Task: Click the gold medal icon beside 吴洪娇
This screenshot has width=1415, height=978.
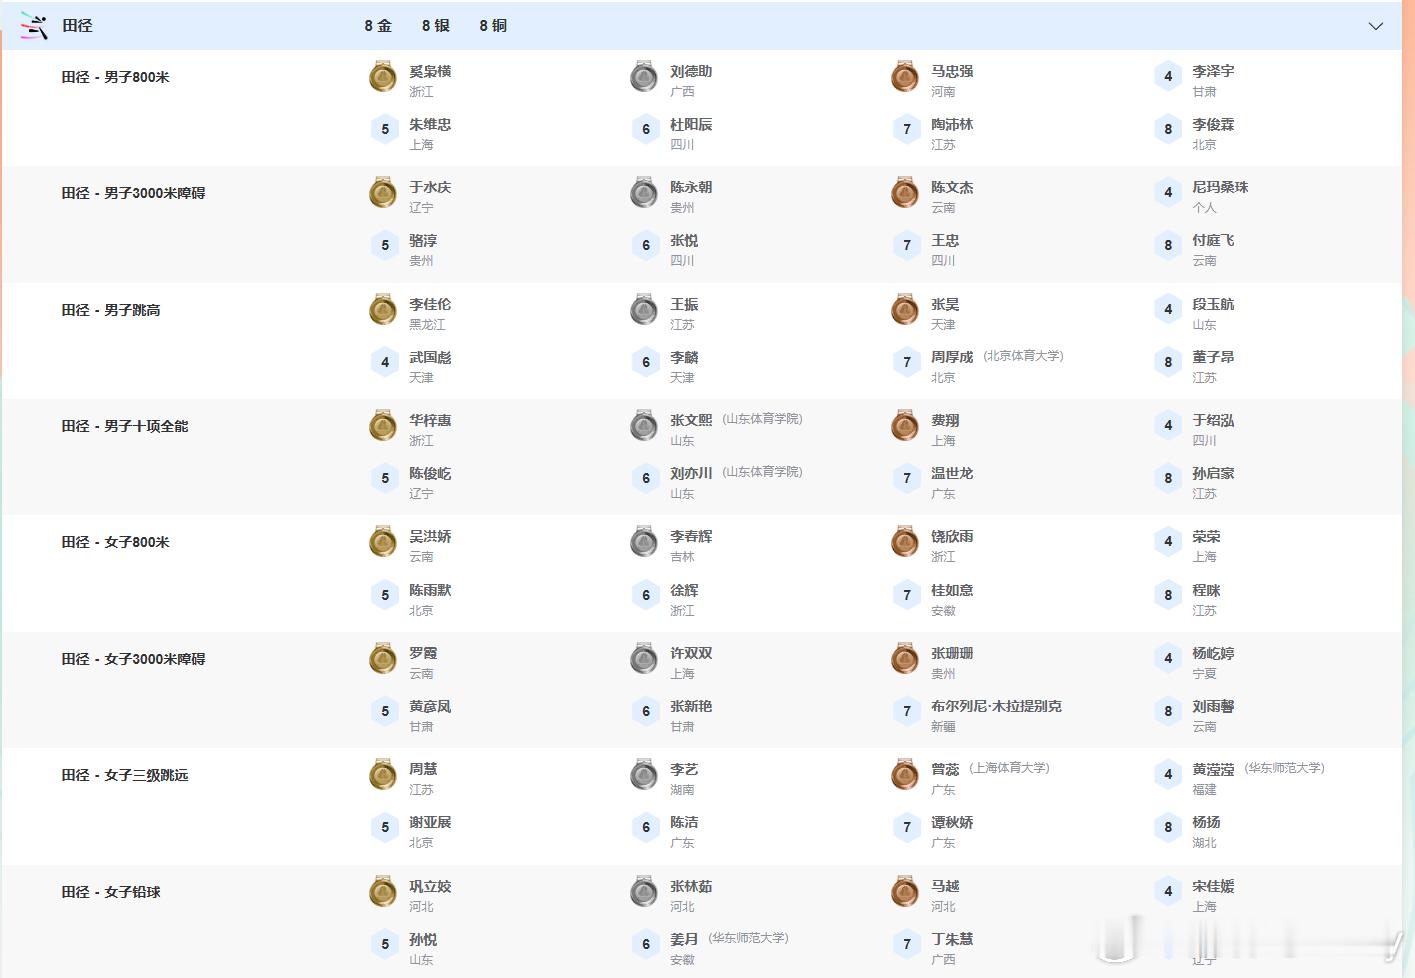Action: (383, 541)
